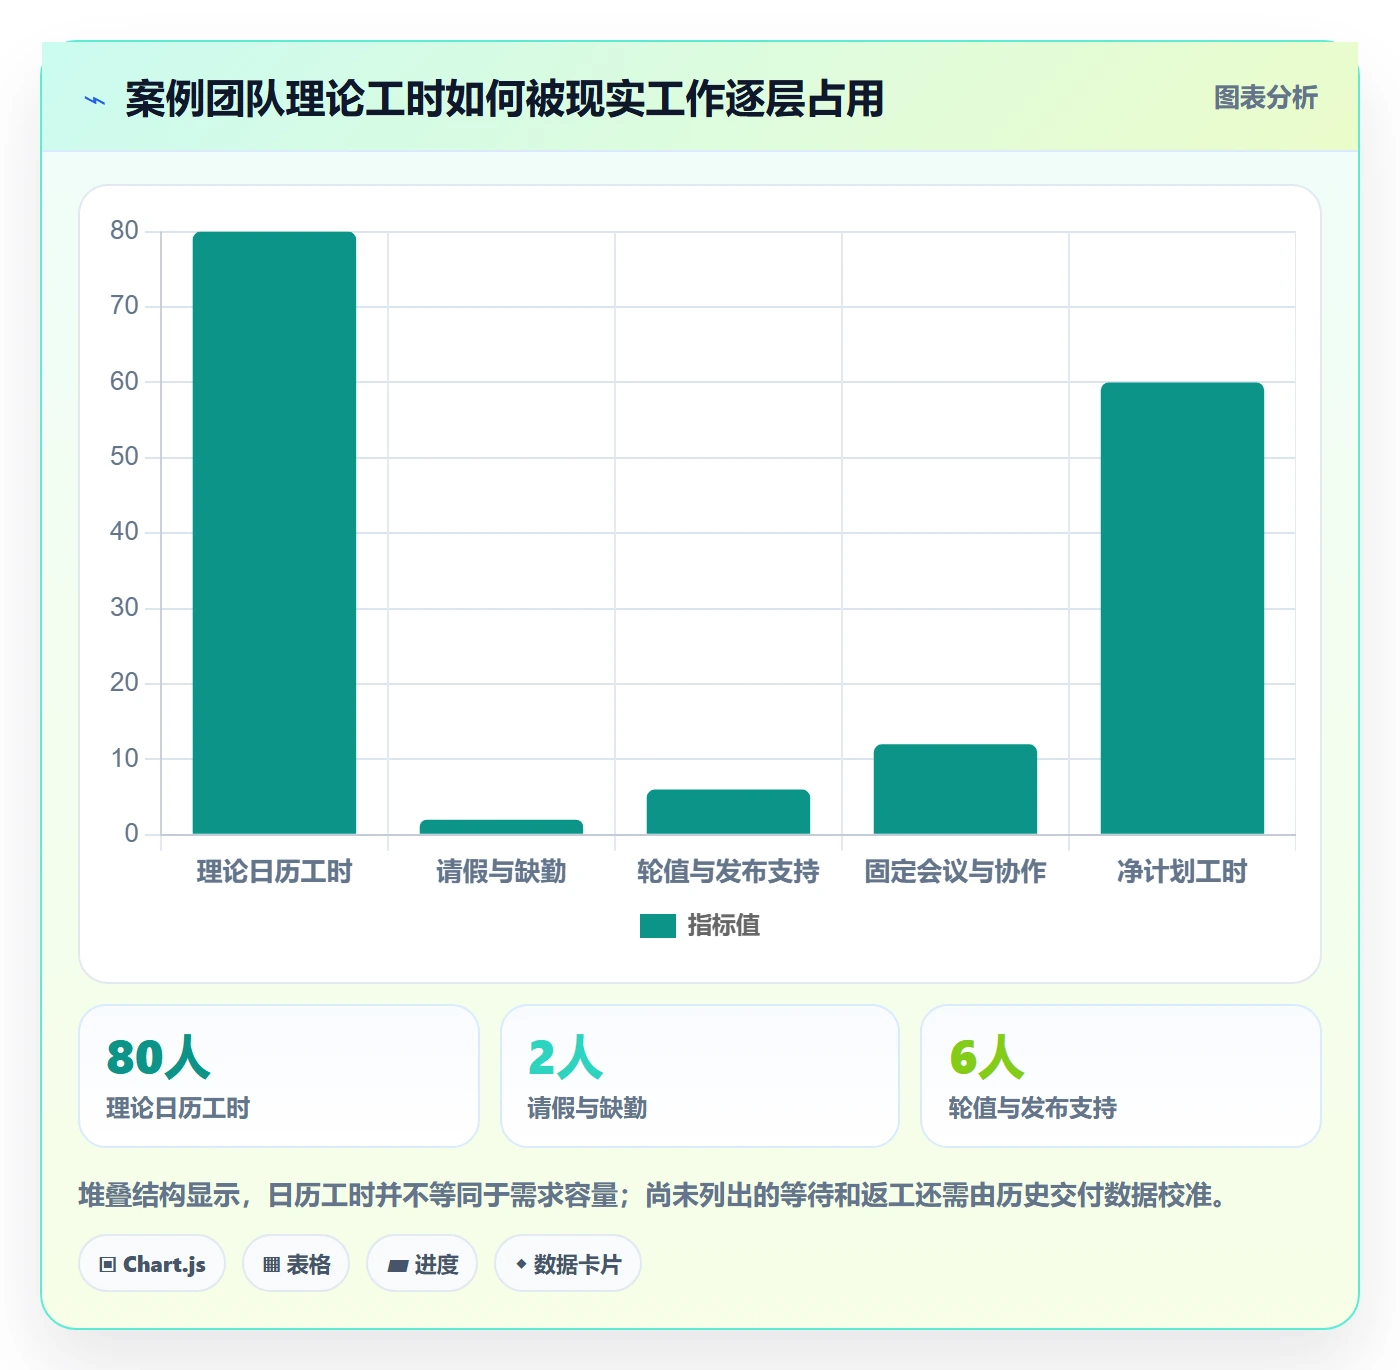Click the 图表分析 label in the header

click(1265, 98)
